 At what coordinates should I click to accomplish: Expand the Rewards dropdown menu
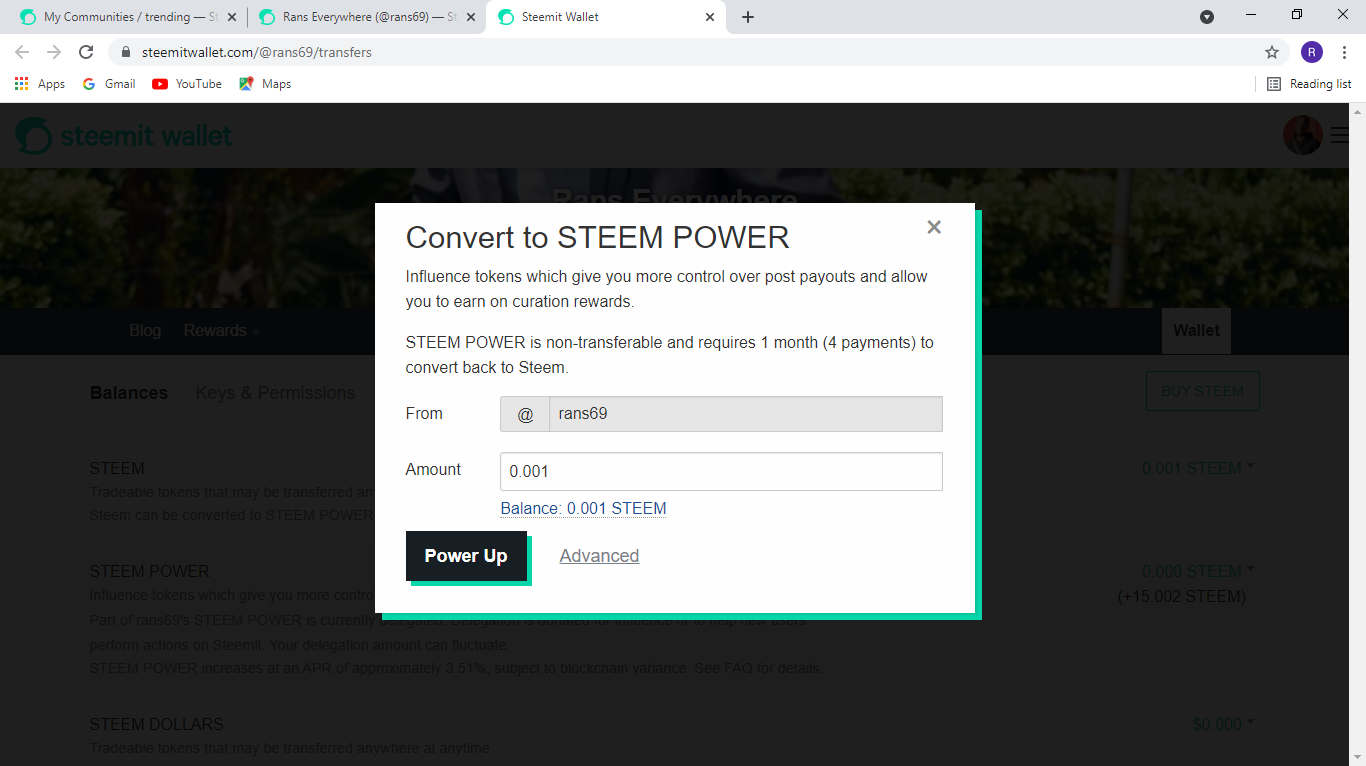[221, 330]
